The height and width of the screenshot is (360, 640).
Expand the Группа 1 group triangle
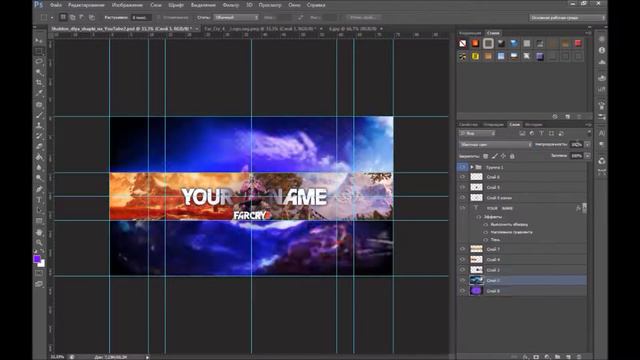pyautogui.click(x=472, y=167)
